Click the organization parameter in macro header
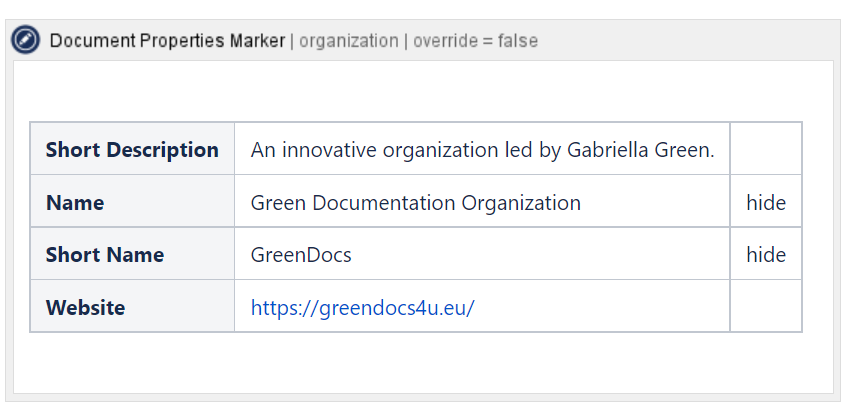 point(348,41)
